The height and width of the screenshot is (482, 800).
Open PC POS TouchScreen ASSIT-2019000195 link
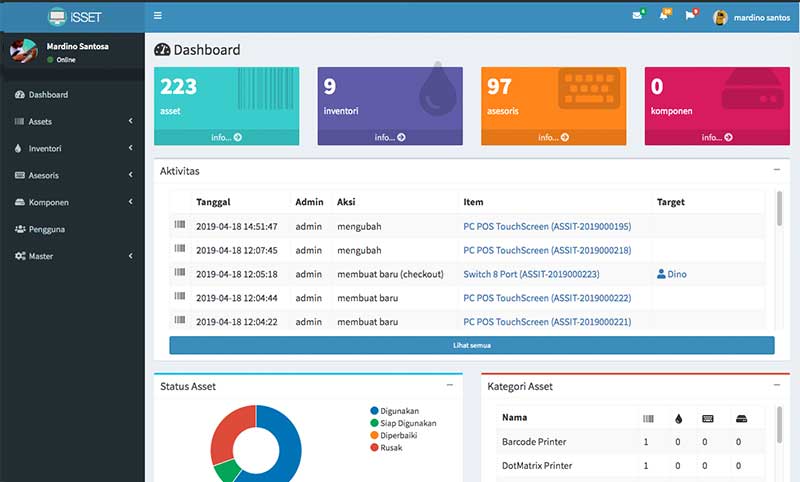click(547, 226)
